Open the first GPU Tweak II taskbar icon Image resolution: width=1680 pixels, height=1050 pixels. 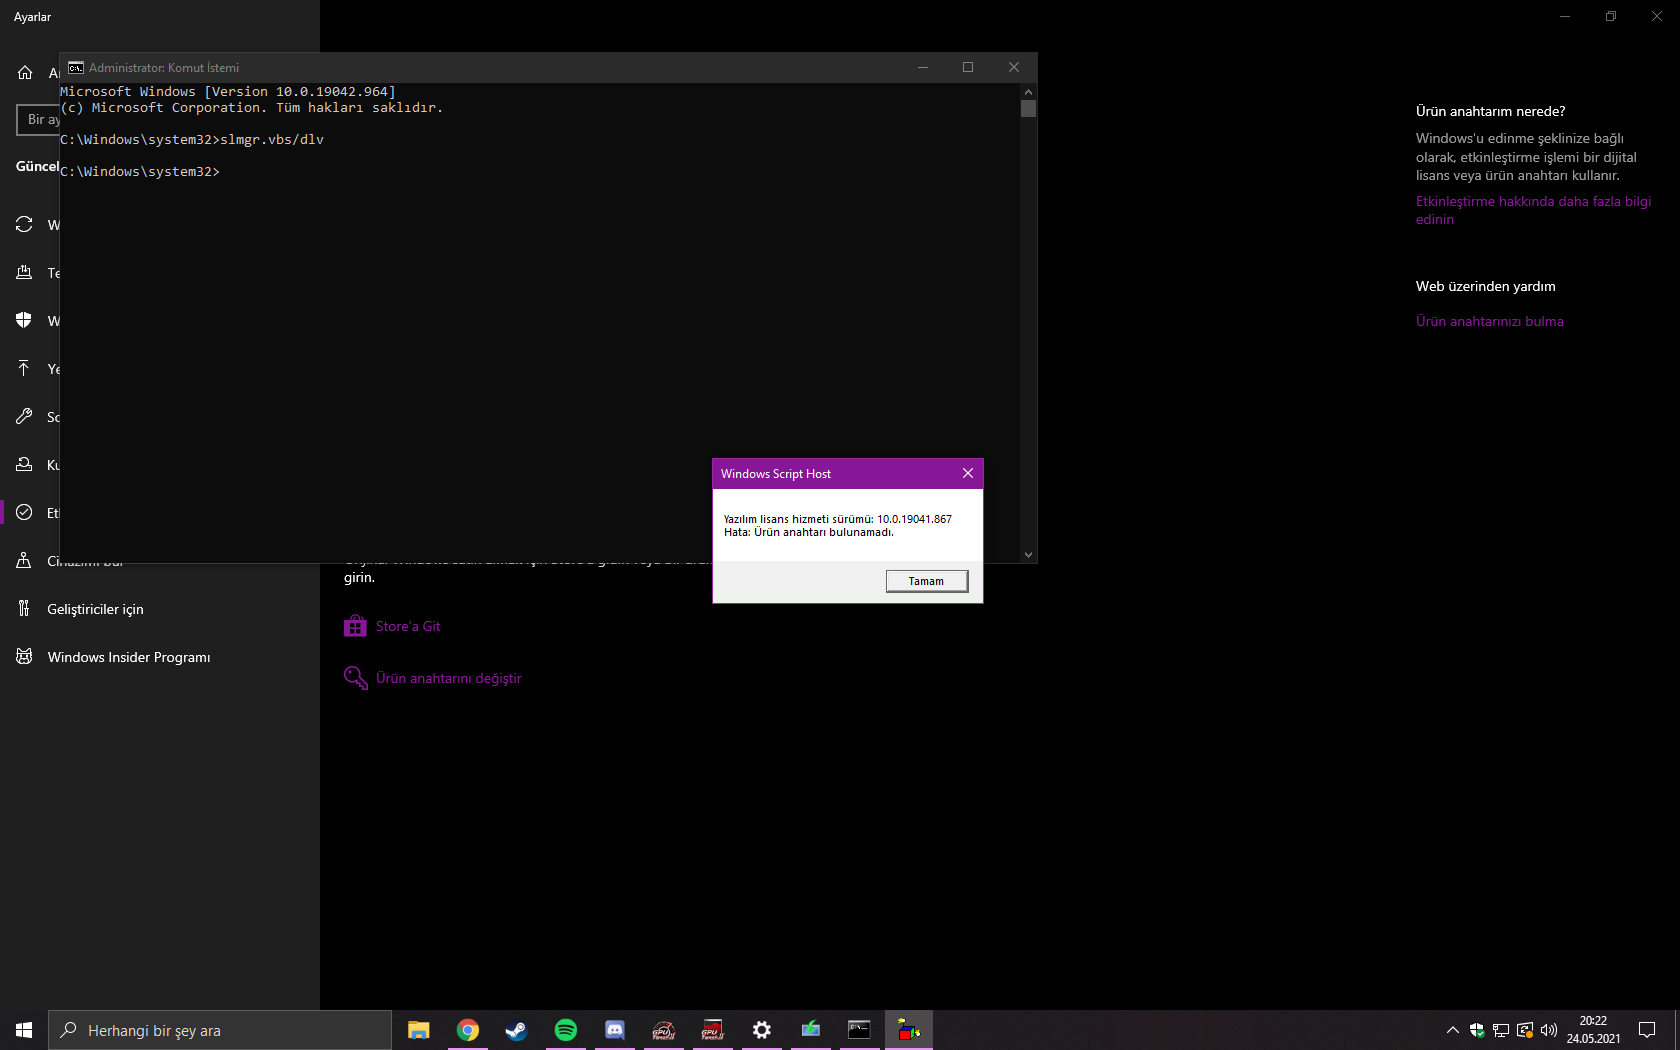tap(664, 1030)
